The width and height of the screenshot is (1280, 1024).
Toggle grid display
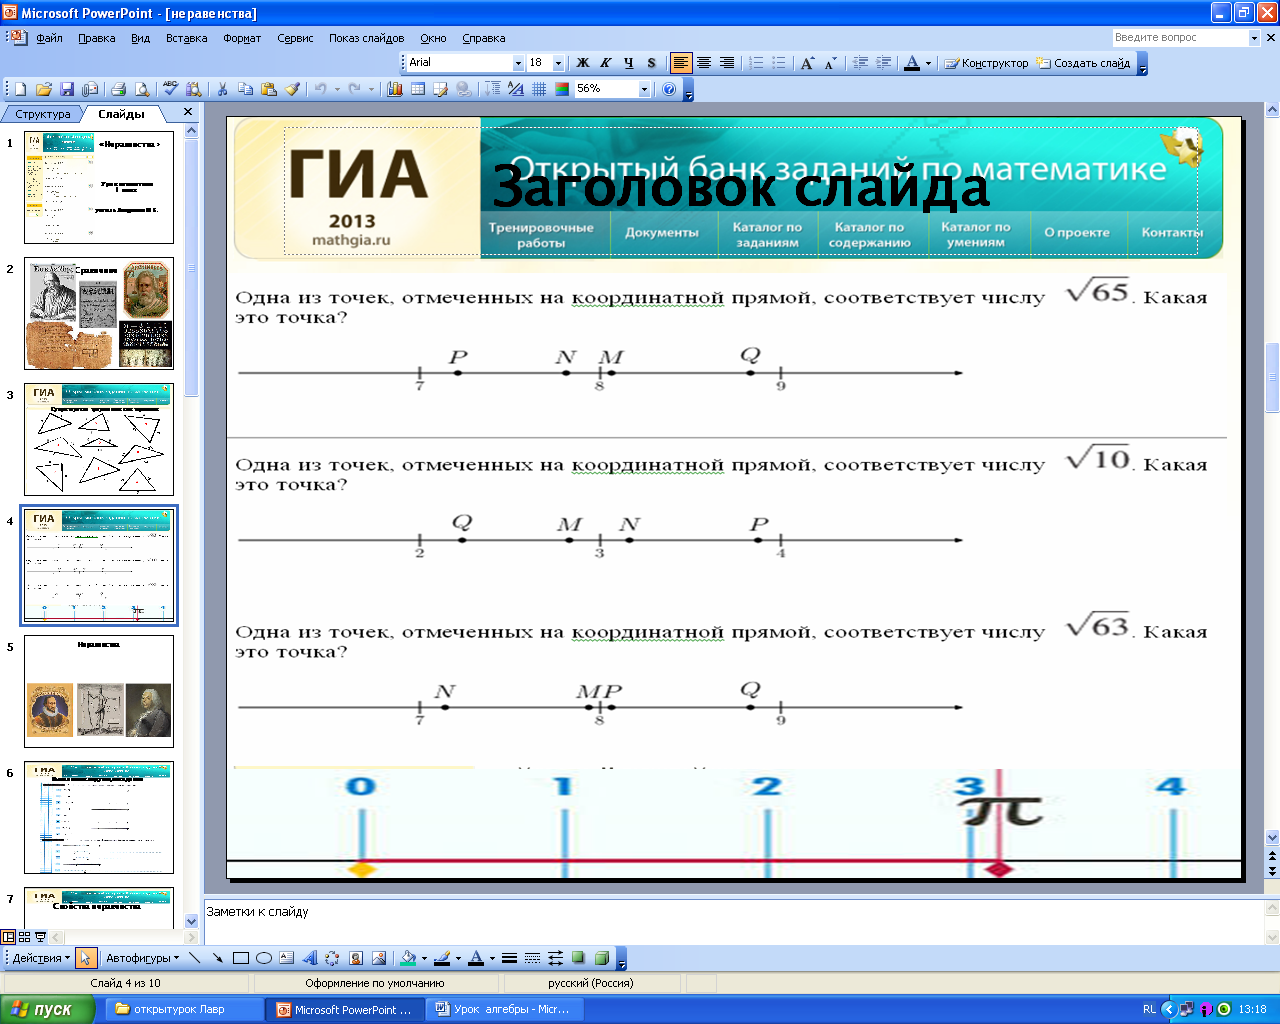tap(539, 89)
